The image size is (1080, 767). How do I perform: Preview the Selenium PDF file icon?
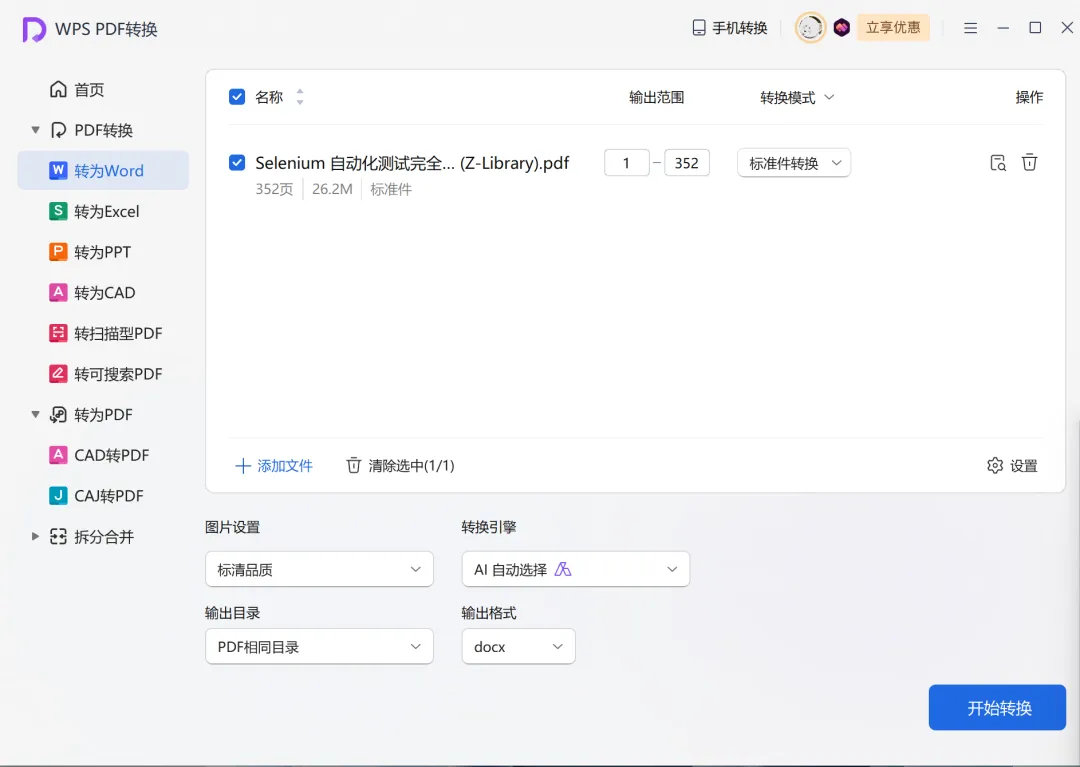[x=998, y=162]
